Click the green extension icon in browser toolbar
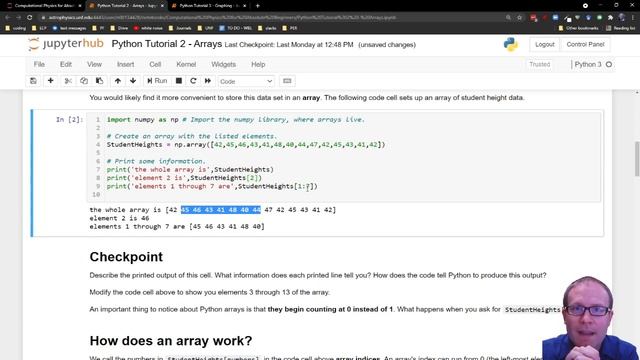The image size is (640, 360). pos(599,18)
